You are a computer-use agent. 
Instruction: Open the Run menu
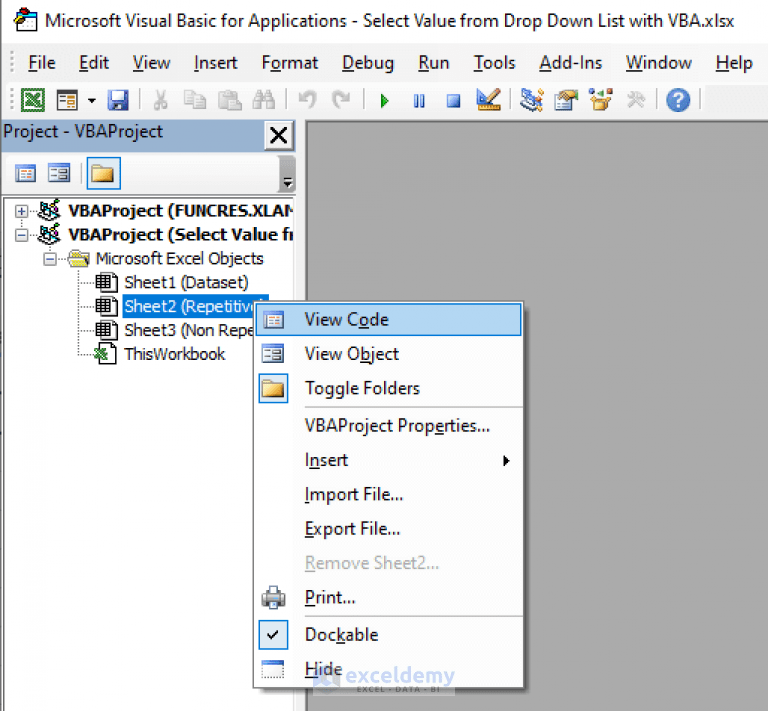click(433, 63)
